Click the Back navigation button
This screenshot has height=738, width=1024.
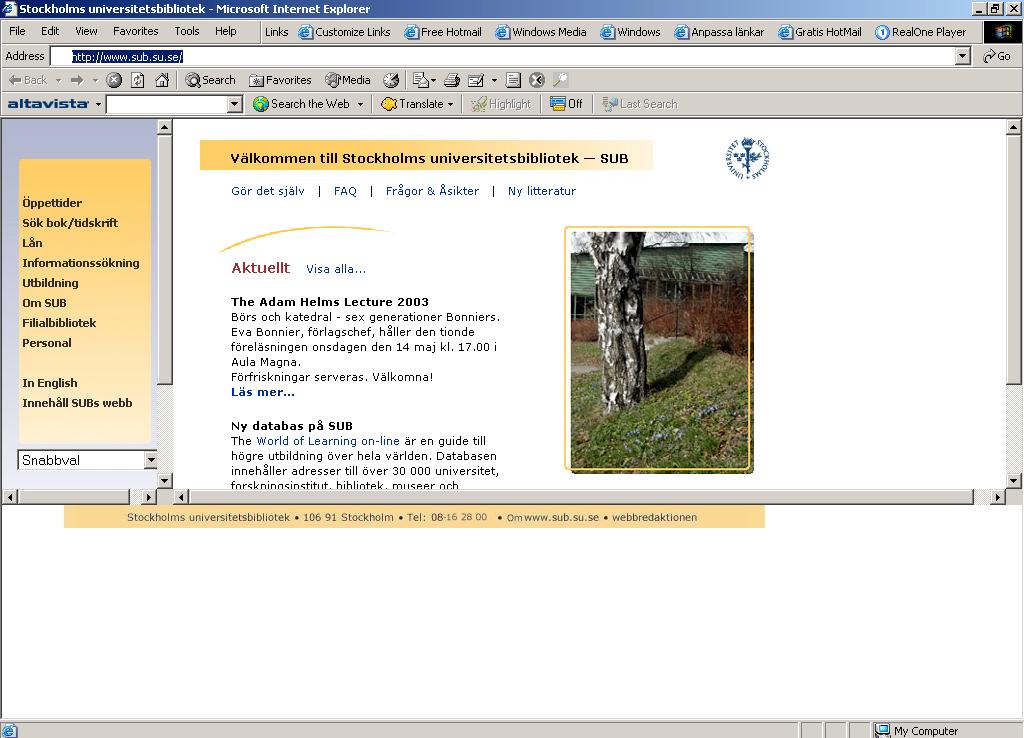click(x=27, y=80)
